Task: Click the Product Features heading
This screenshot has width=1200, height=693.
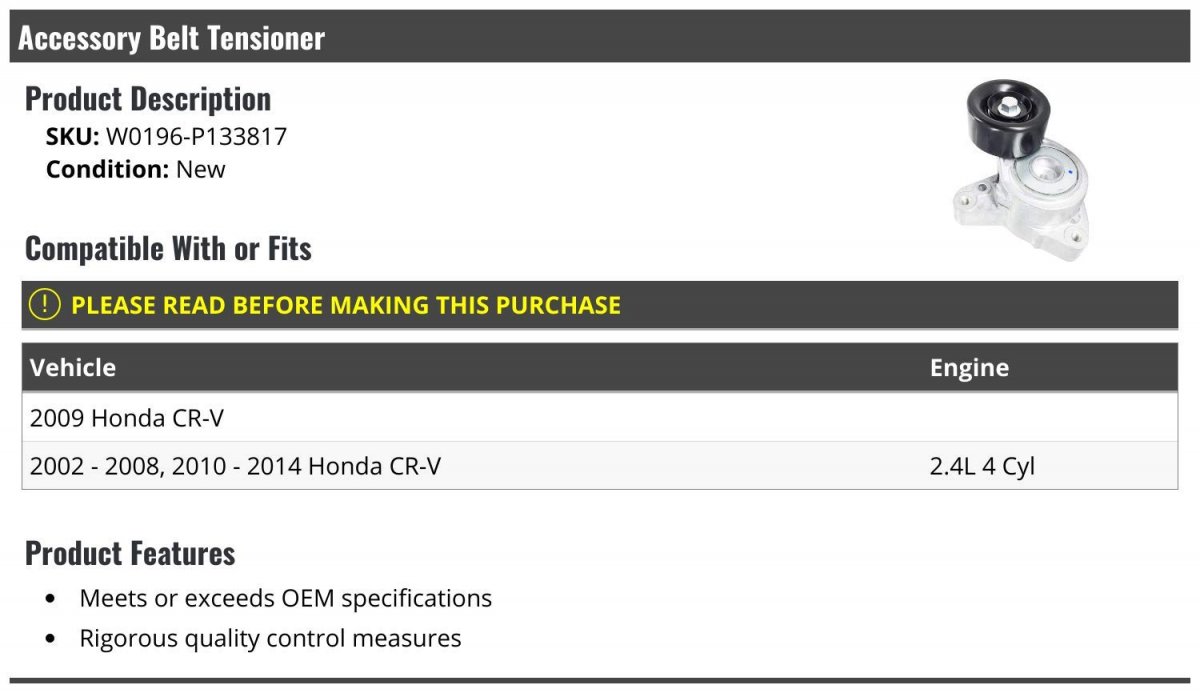Action: pos(130,552)
